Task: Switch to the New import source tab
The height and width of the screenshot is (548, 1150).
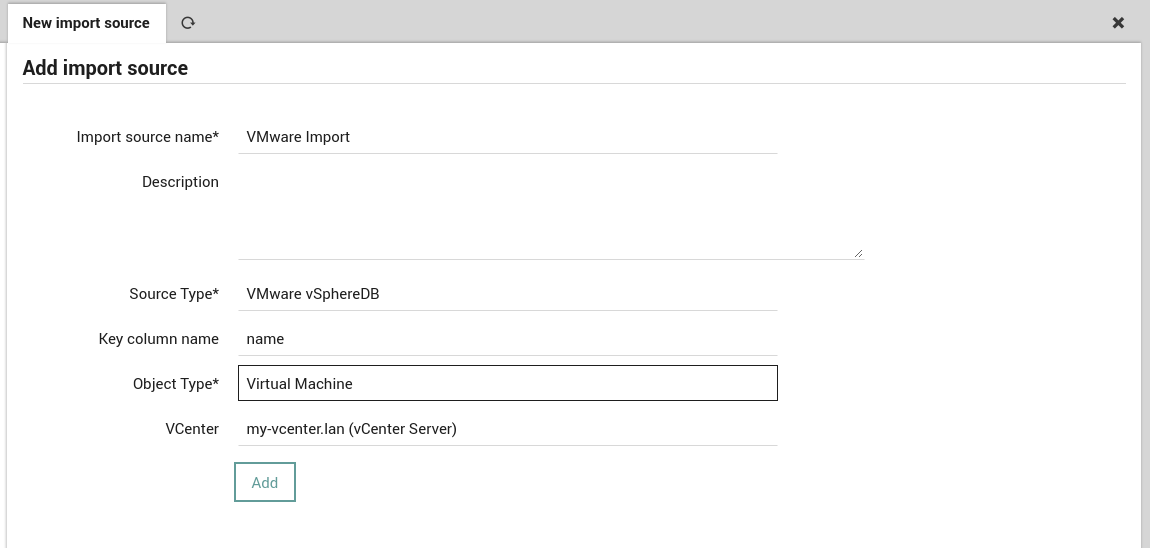Action: tap(86, 23)
